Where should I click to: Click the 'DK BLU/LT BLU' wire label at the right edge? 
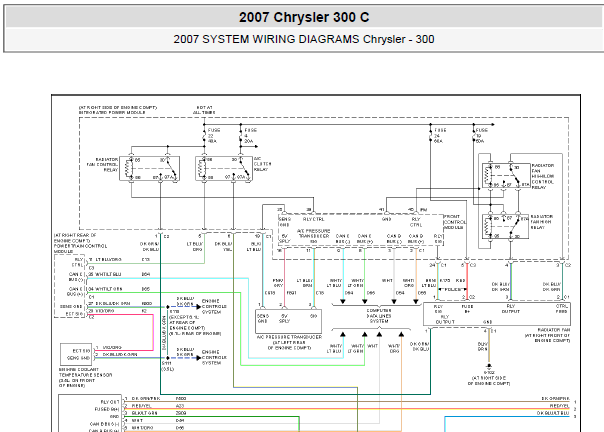tap(553, 413)
